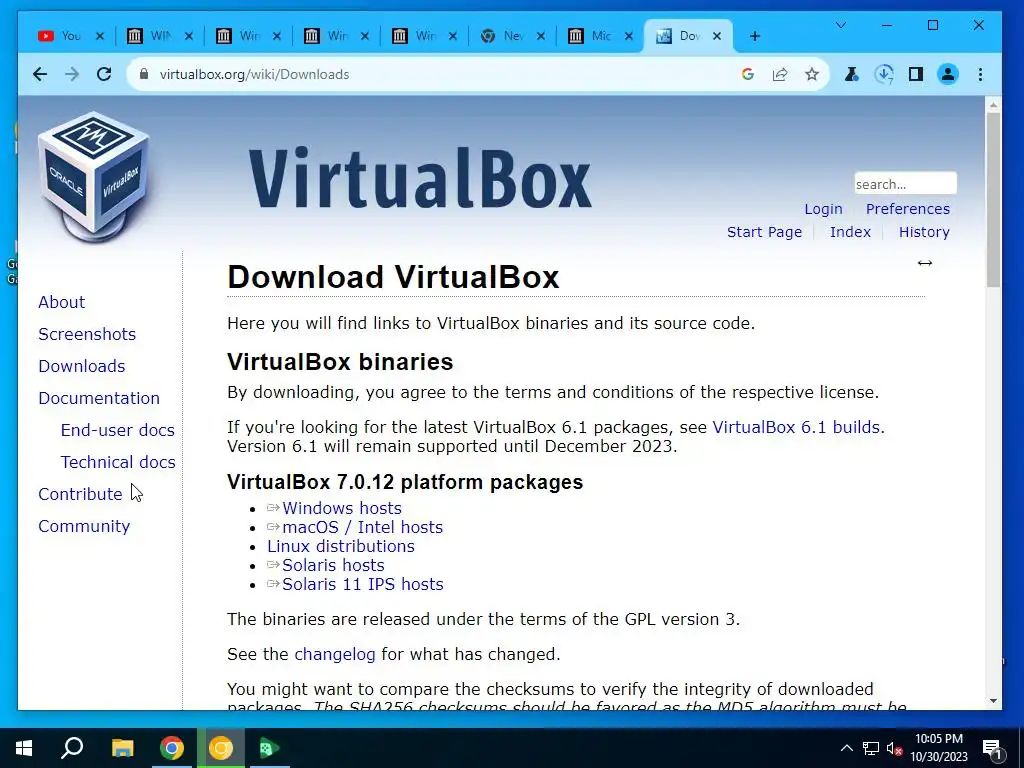
Task: Open the notification center icon
Action: [993, 750]
